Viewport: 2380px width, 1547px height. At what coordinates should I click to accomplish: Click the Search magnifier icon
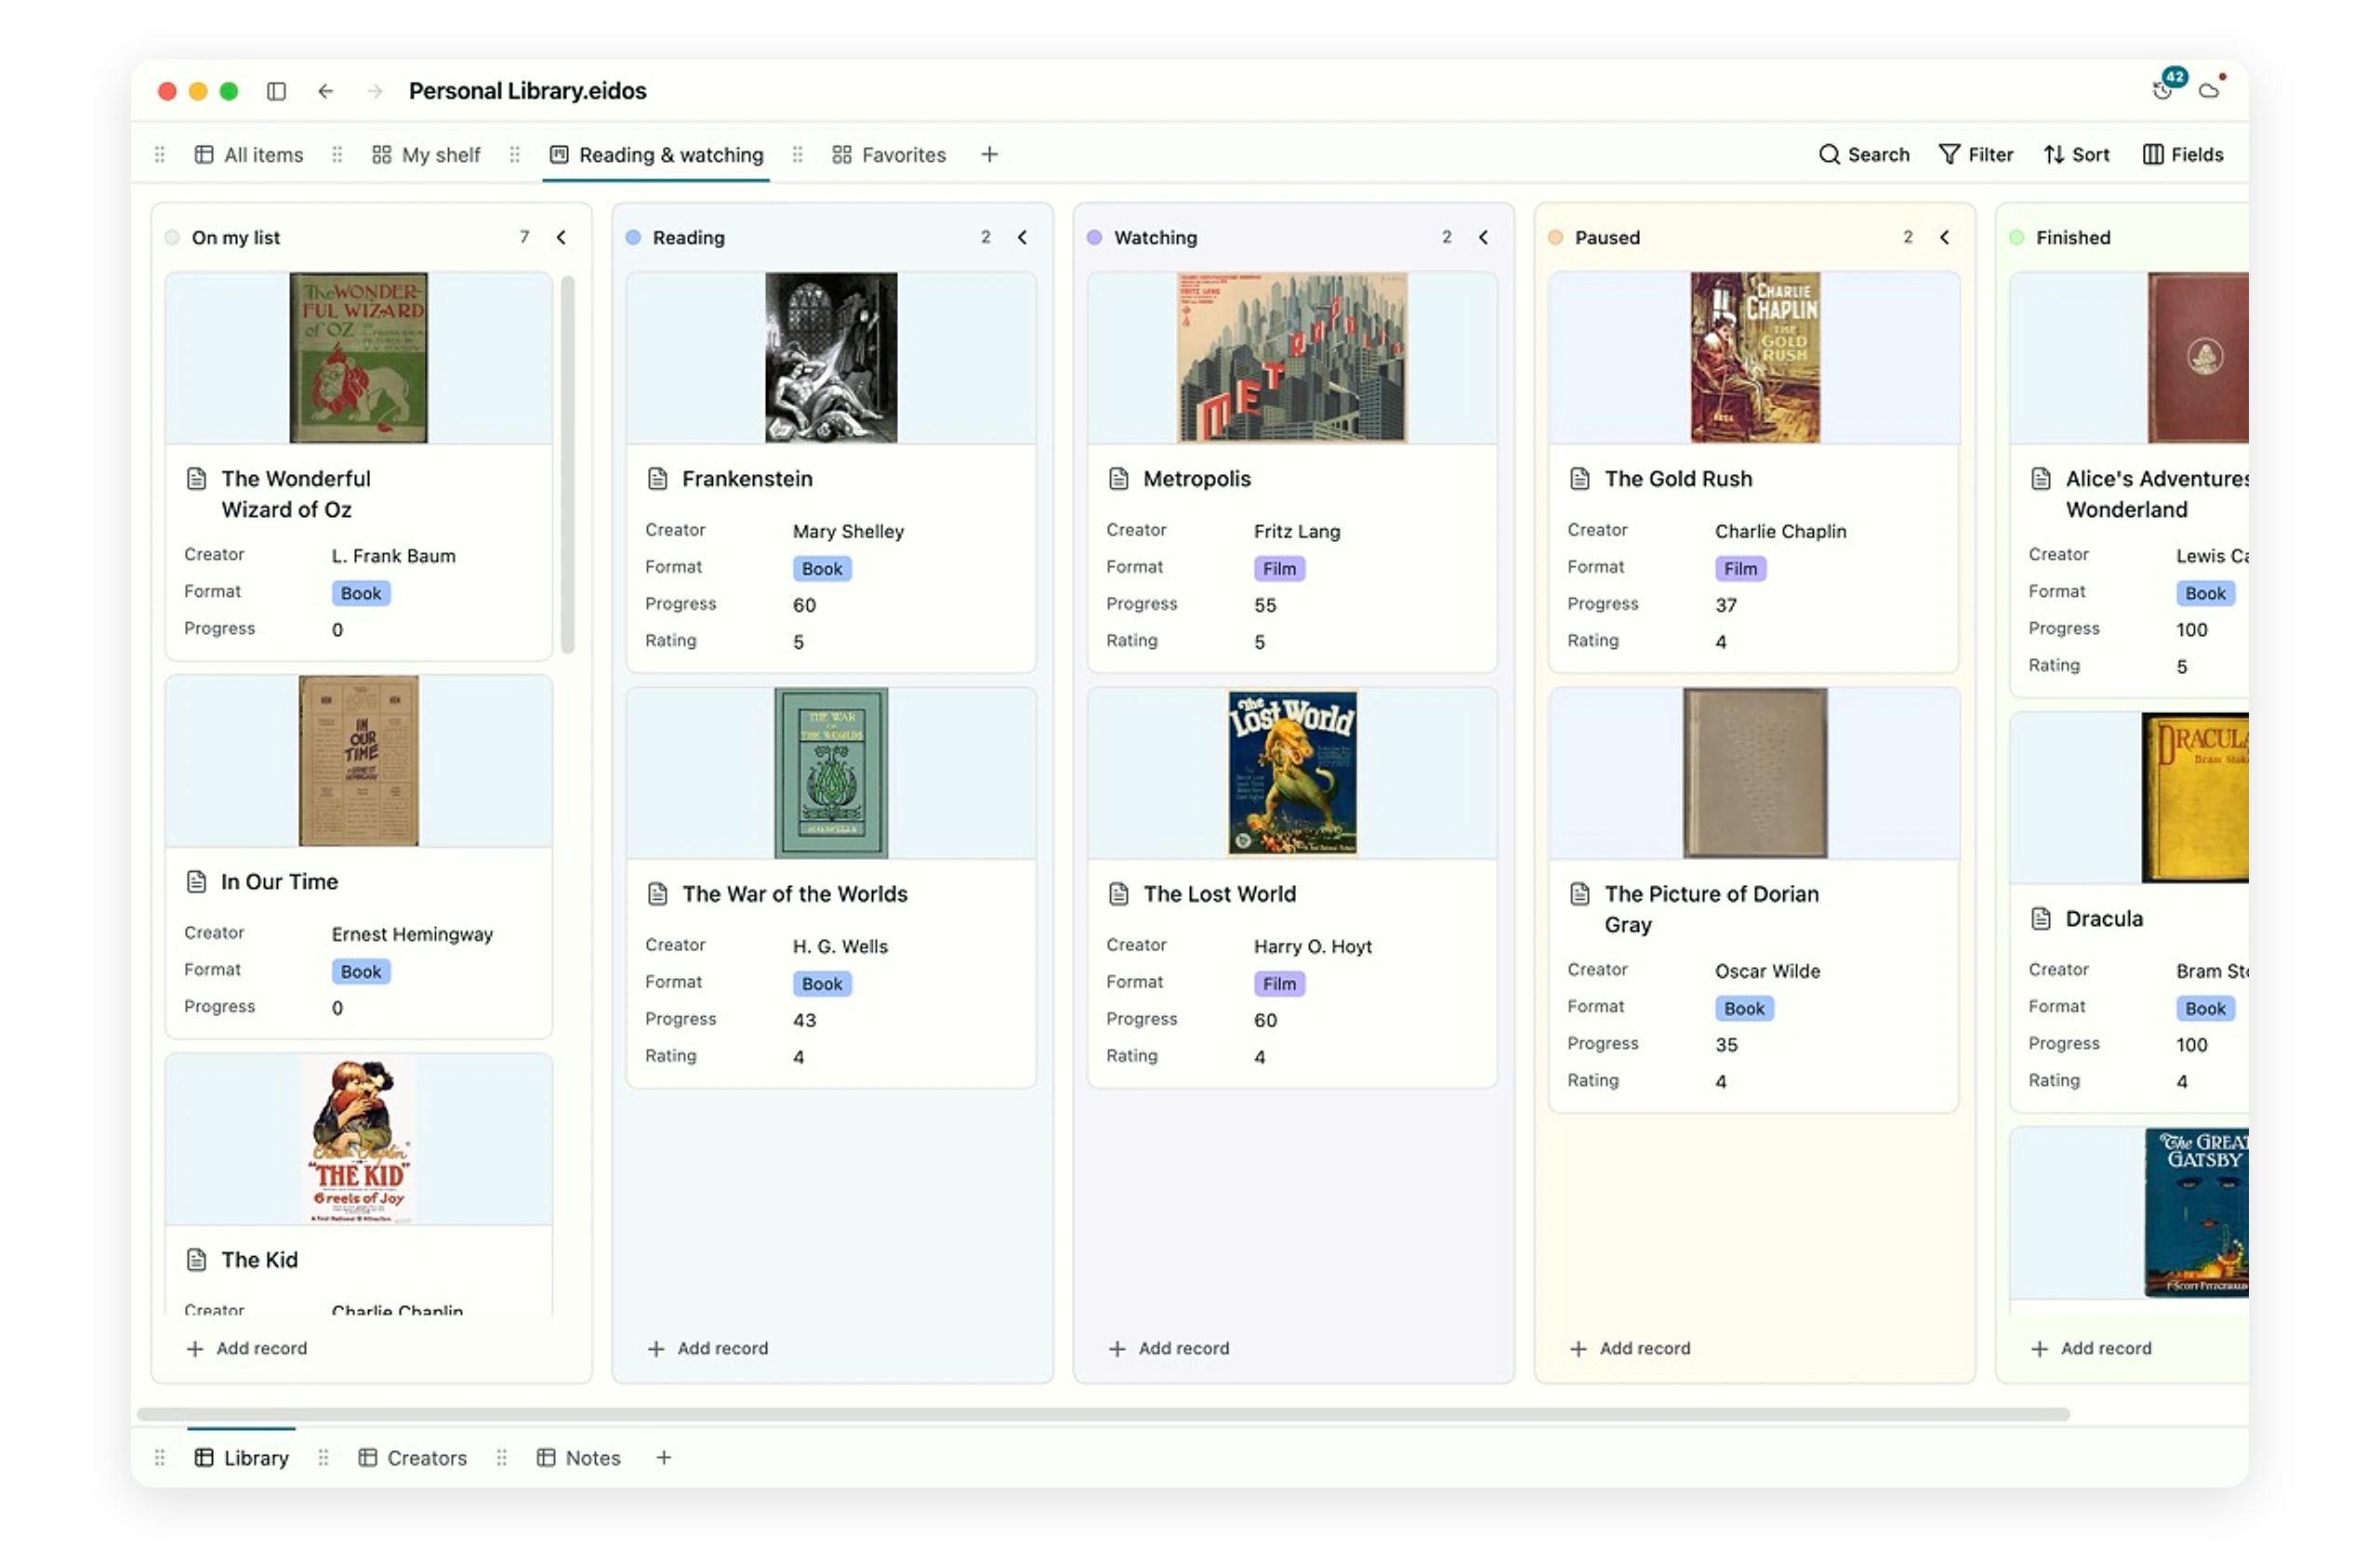[x=1829, y=154]
